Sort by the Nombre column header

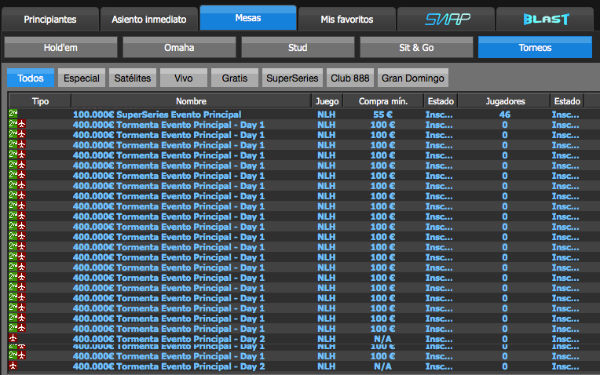click(191, 101)
